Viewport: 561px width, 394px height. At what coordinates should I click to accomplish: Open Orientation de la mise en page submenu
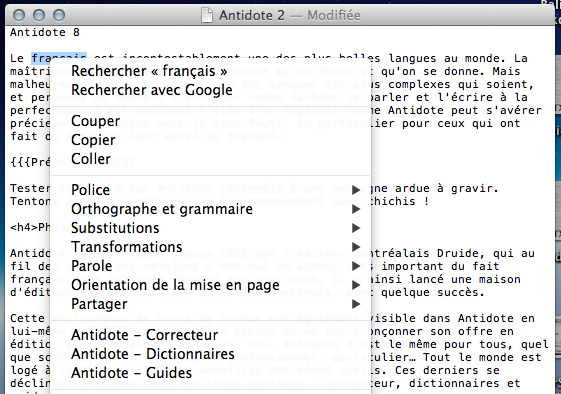(x=210, y=285)
